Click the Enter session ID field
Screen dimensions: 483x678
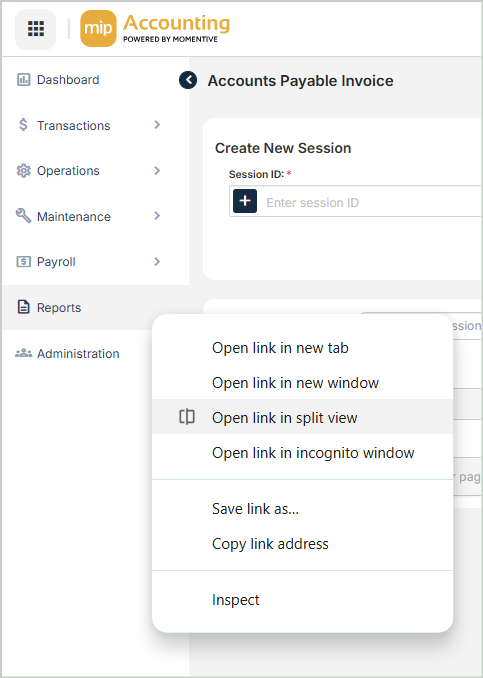point(372,202)
